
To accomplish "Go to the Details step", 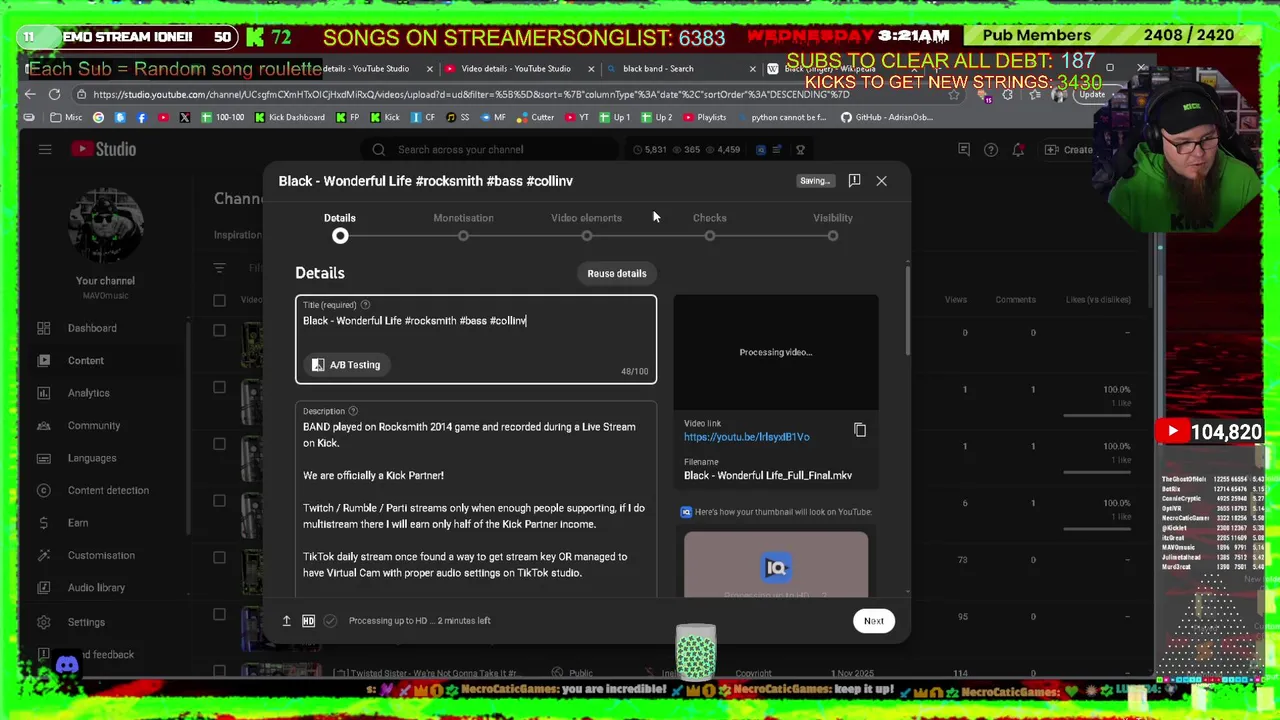I will pos(340,227).
